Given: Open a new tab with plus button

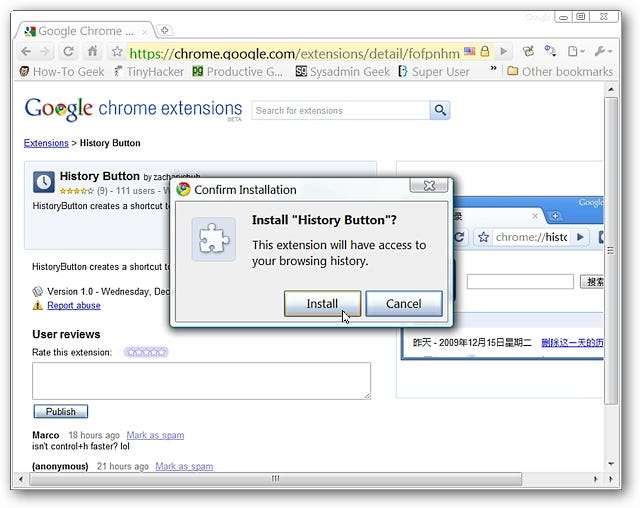Looking at the screenshot, I should [x=165, y=30].
